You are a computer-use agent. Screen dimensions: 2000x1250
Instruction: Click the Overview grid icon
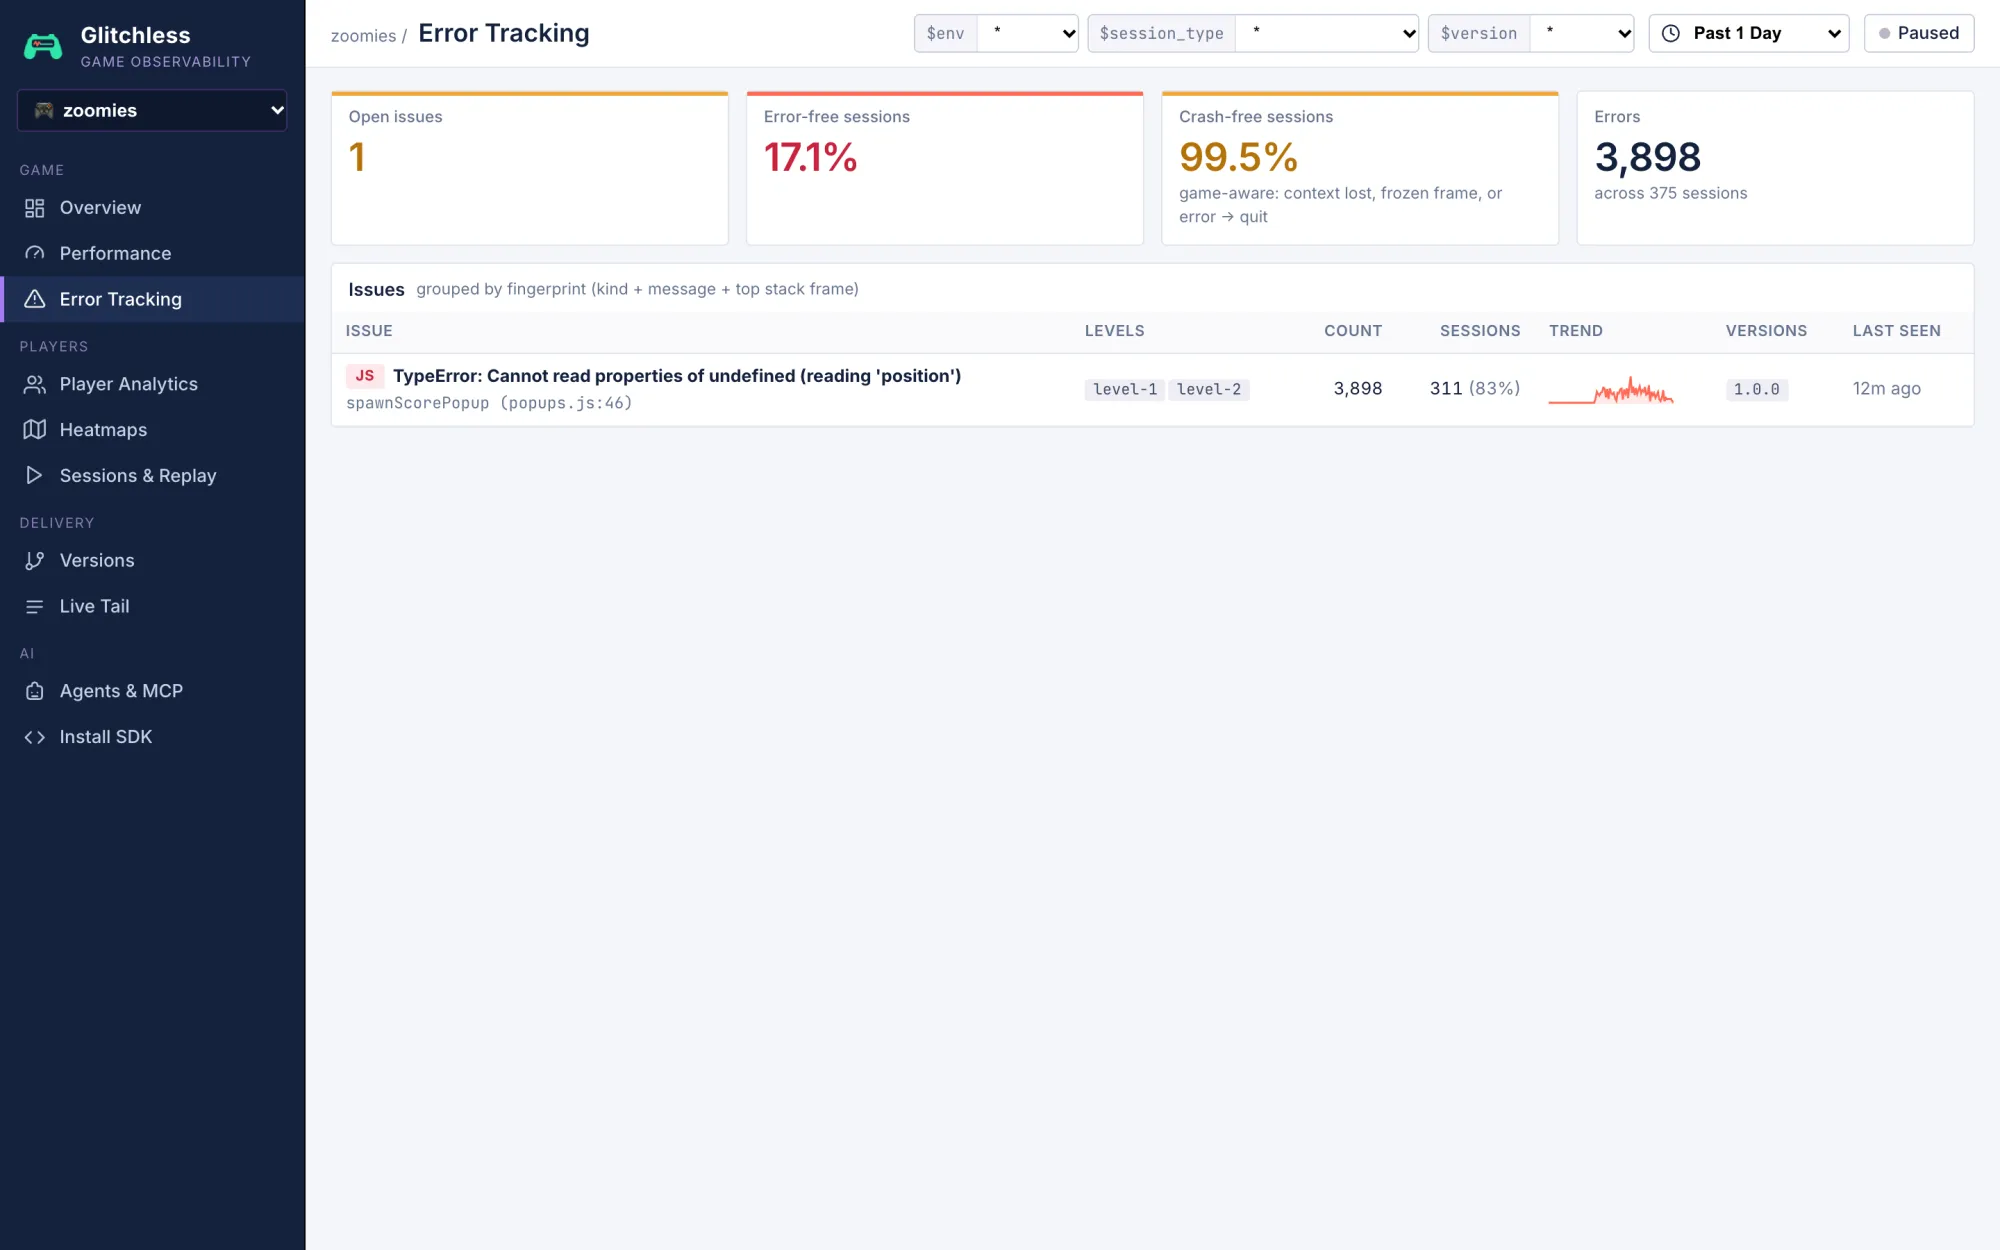(x=35, y=208)
